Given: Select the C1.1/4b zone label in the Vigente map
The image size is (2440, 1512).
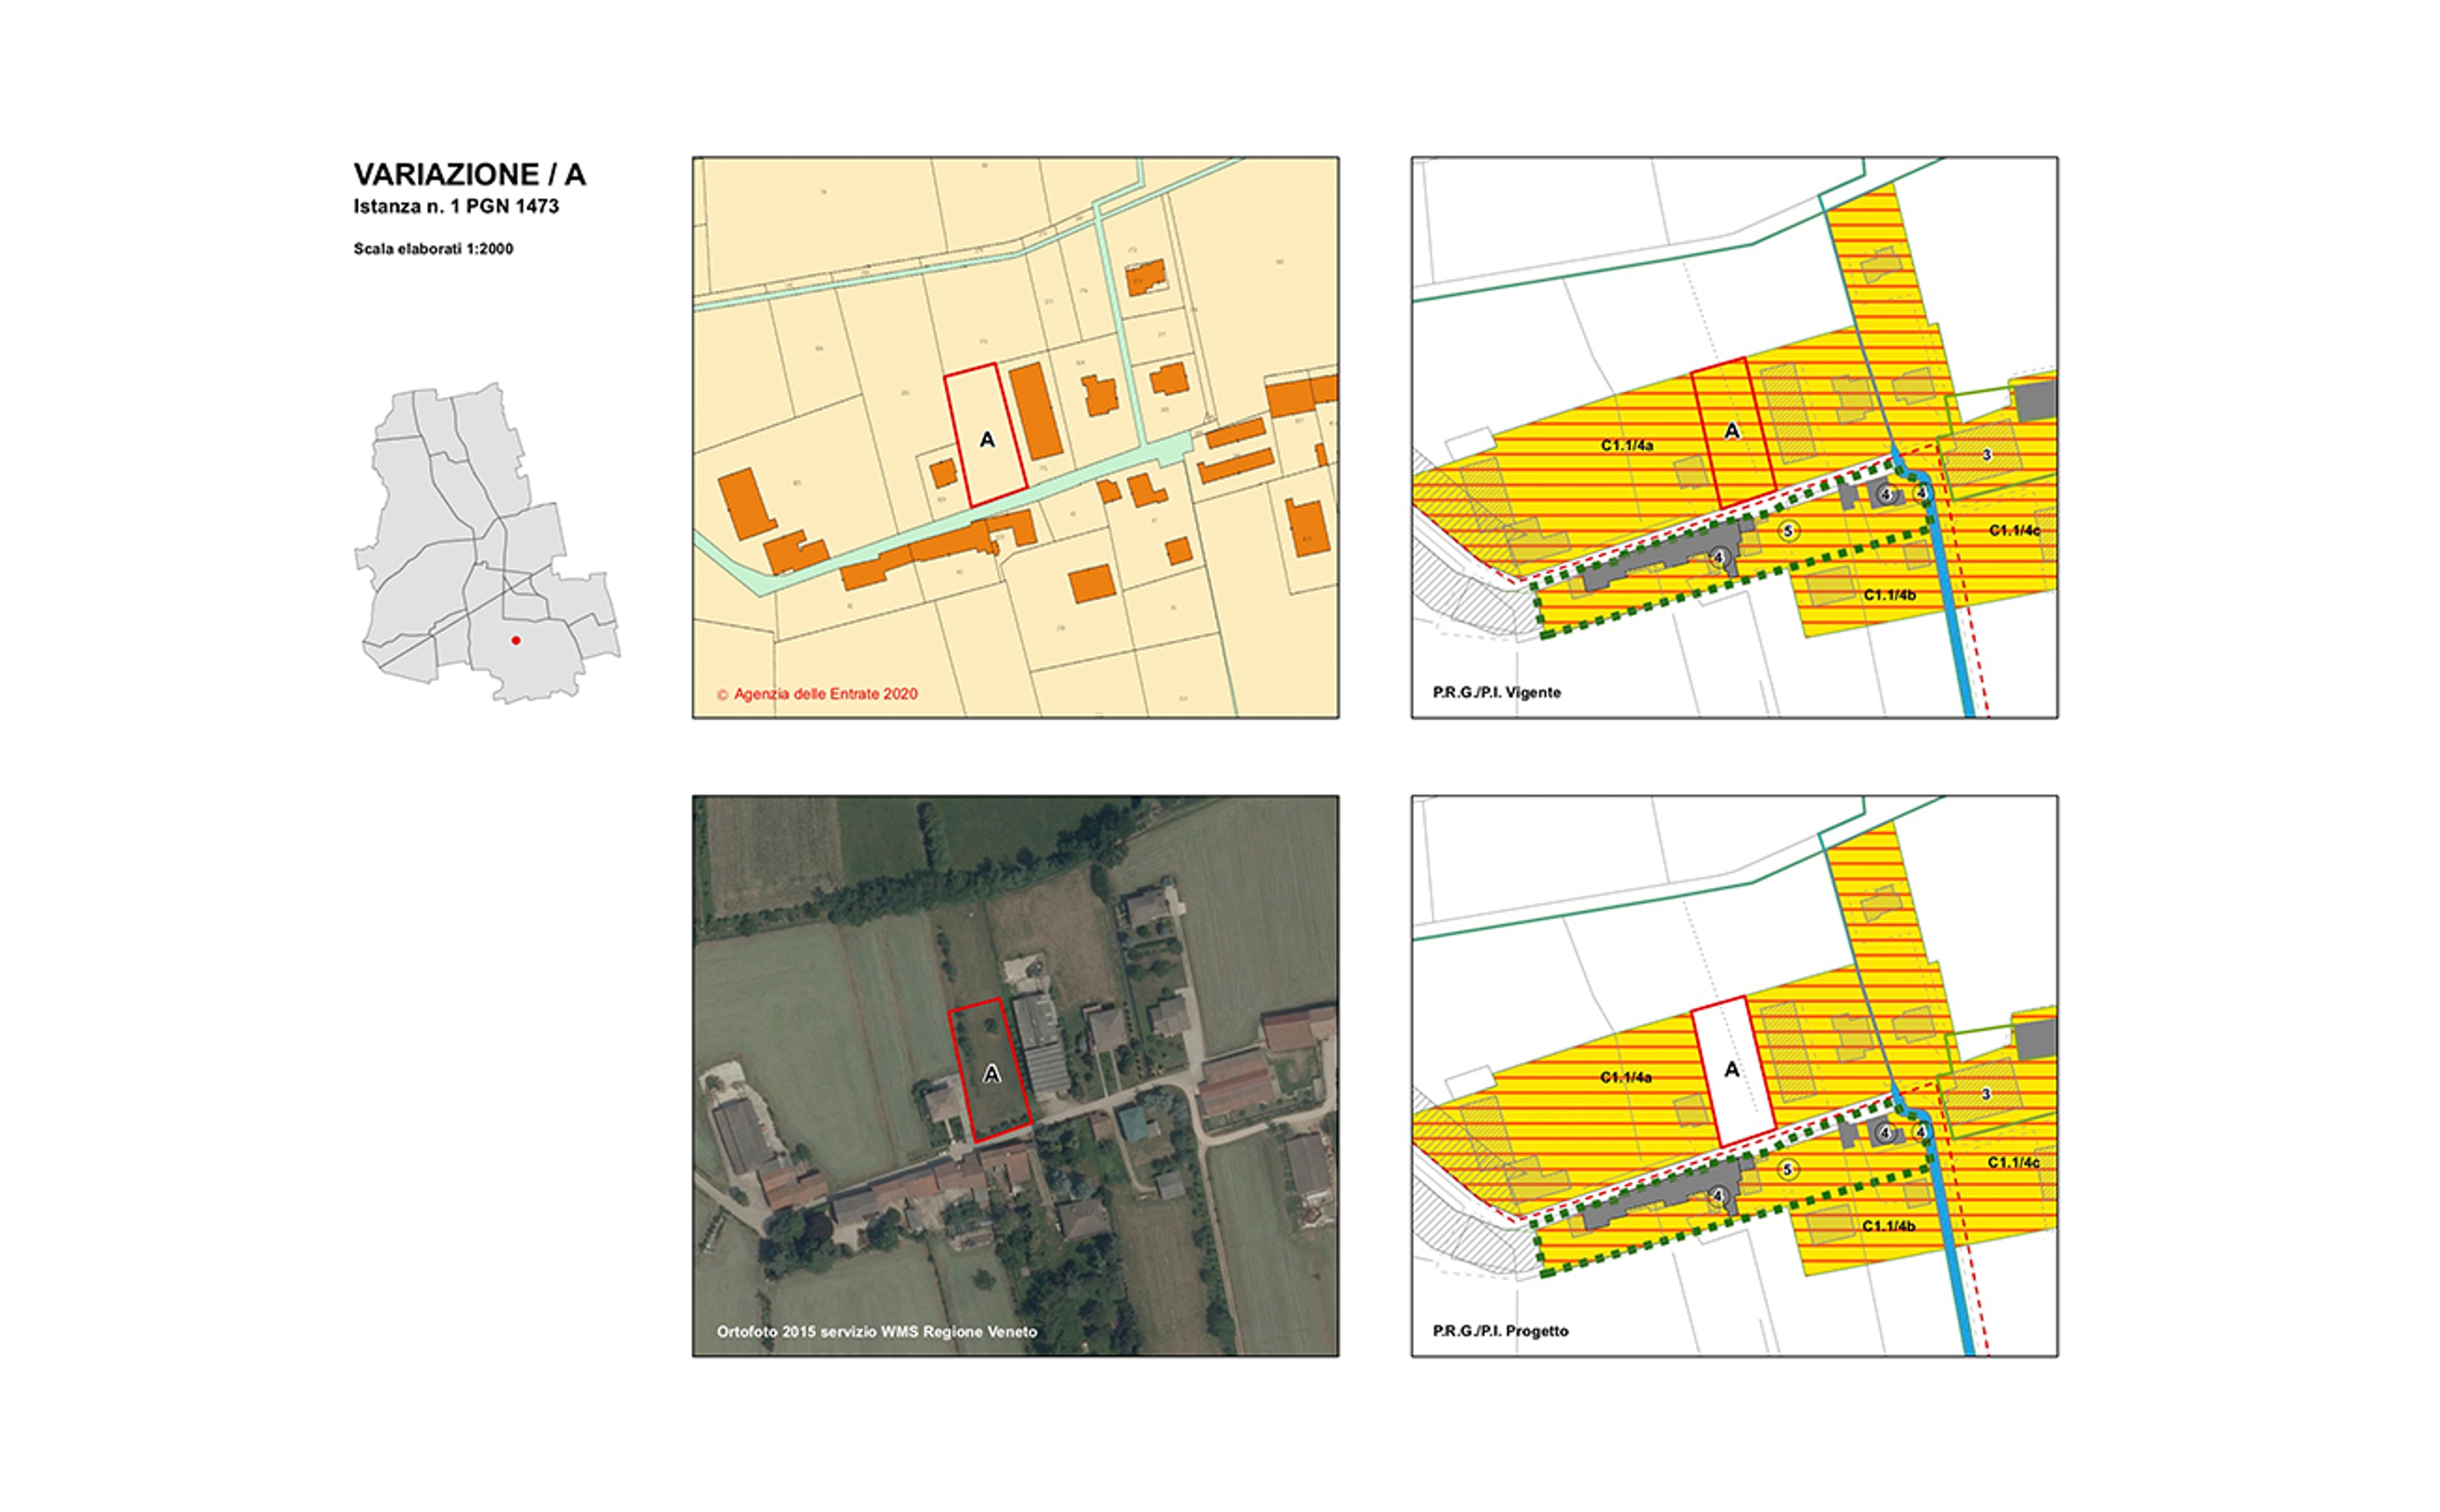Looking at the screenshot, I should [1889, 595].
